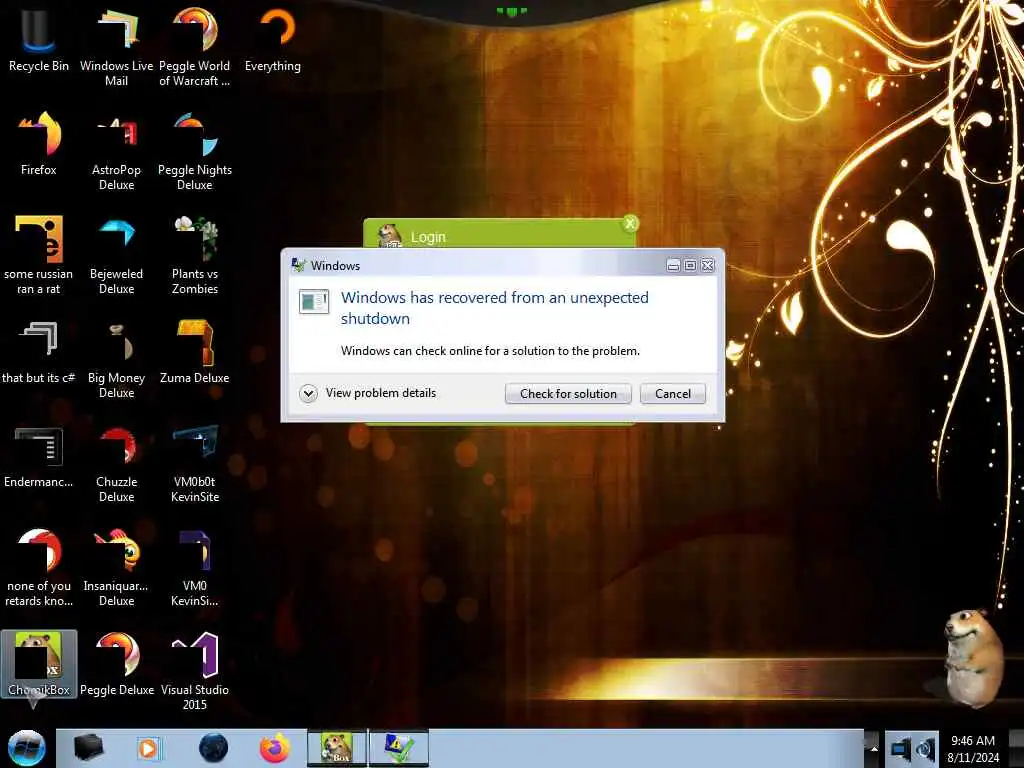Image resolution: width=1024 pixels, height=768 pixels.
Task: Launch media player from the taskbar
Action: [148, 748]
